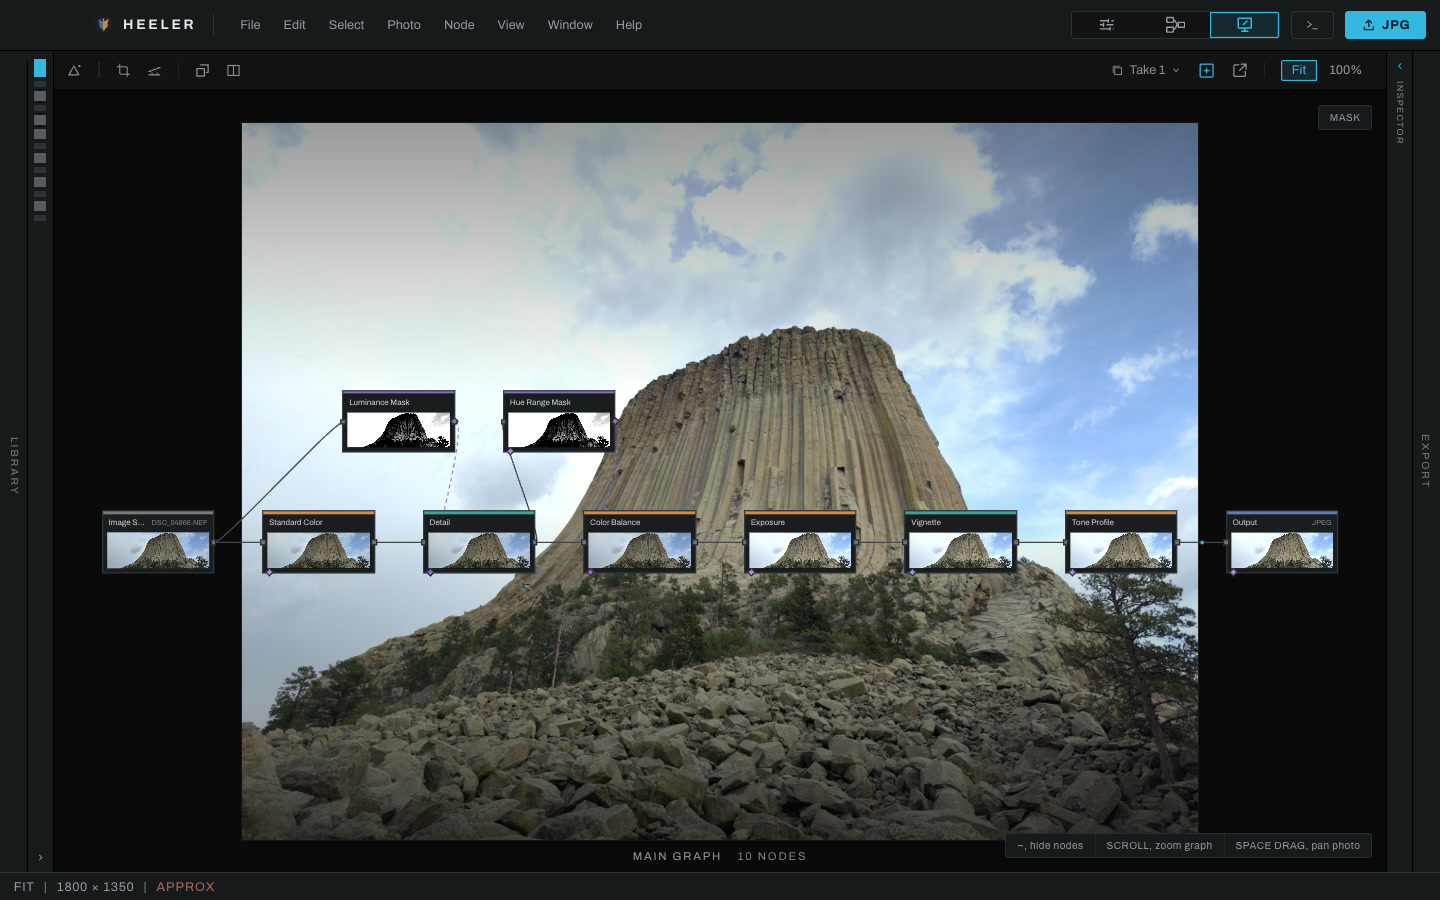Screen dimensions: 1440x900
Task: Open the Photo menu
Action: [x=404, y=25]
